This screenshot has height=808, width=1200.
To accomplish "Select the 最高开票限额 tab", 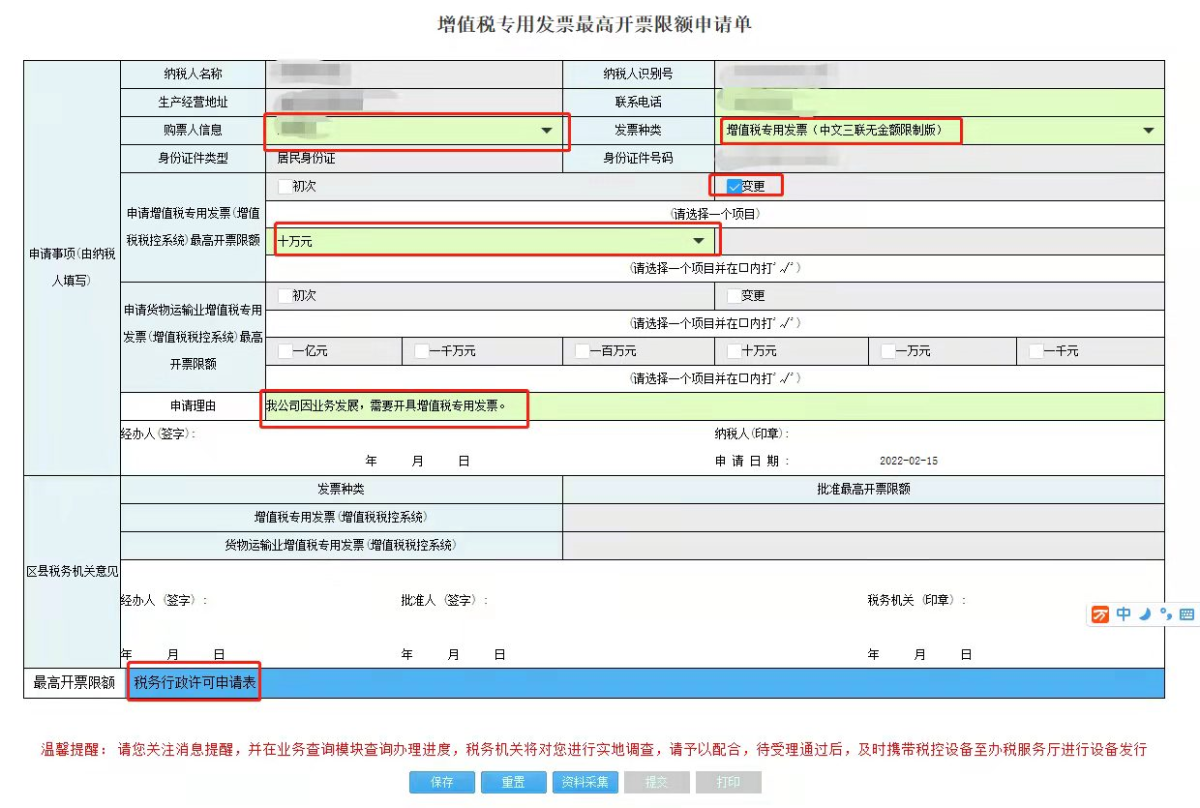I will click(73, 683).
